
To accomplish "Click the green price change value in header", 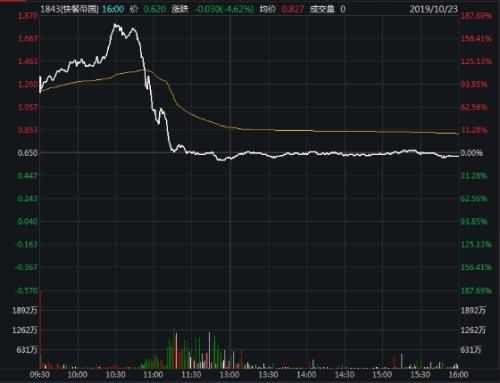I will pos(224,9).
